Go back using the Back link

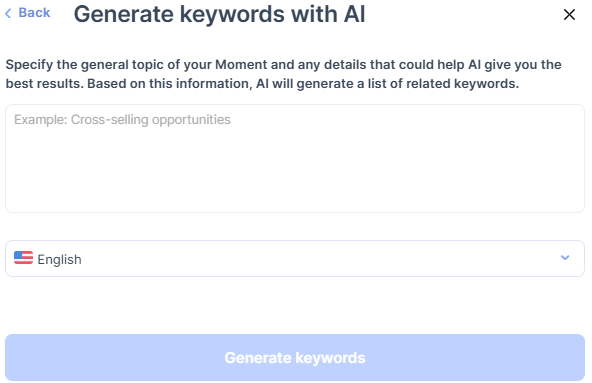[28, 13]
